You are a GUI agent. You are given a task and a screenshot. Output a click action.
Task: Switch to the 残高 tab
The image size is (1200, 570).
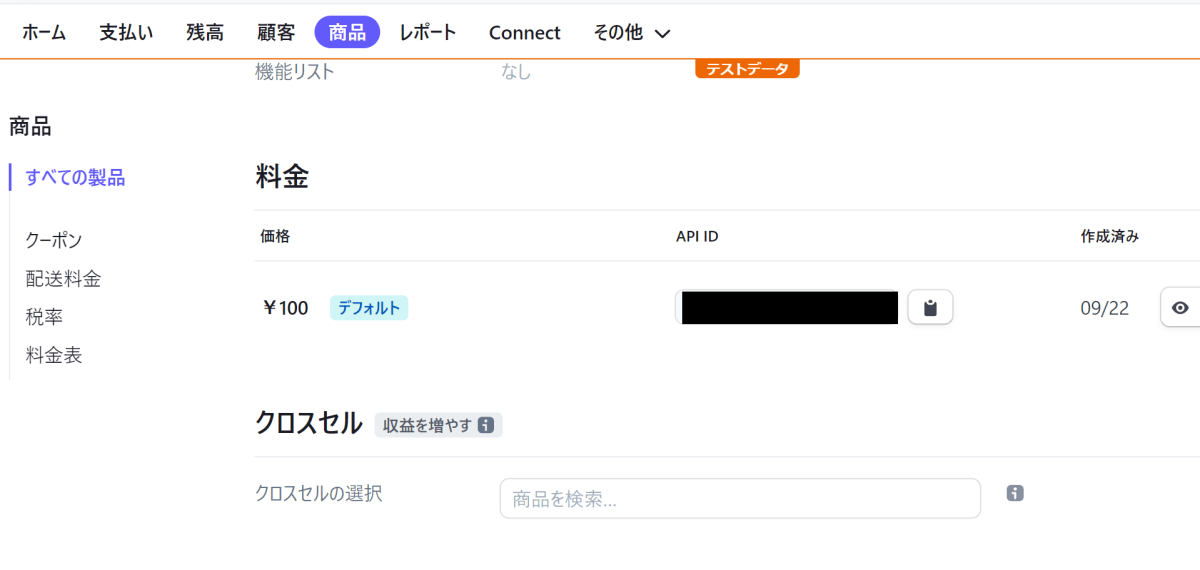coord(205,33)
